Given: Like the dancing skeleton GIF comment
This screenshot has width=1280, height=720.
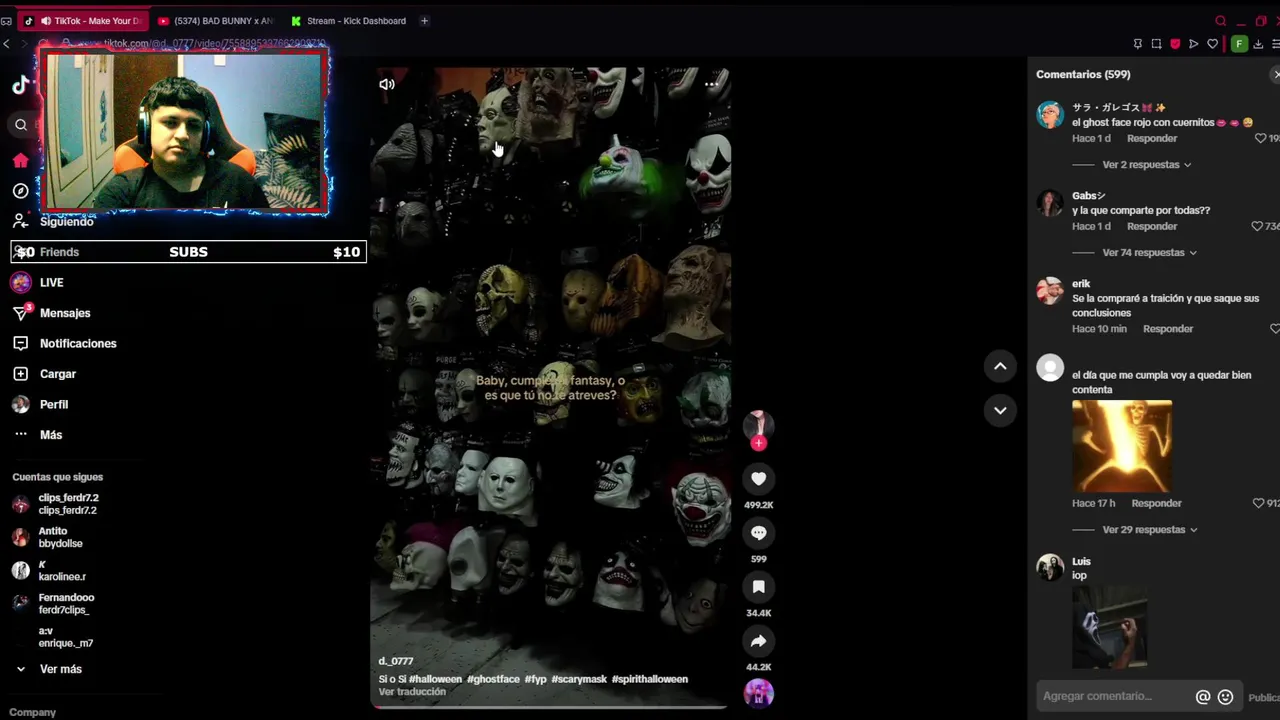Looking at the screenshot, I should pyautogui.click(x=1258, y=503).
